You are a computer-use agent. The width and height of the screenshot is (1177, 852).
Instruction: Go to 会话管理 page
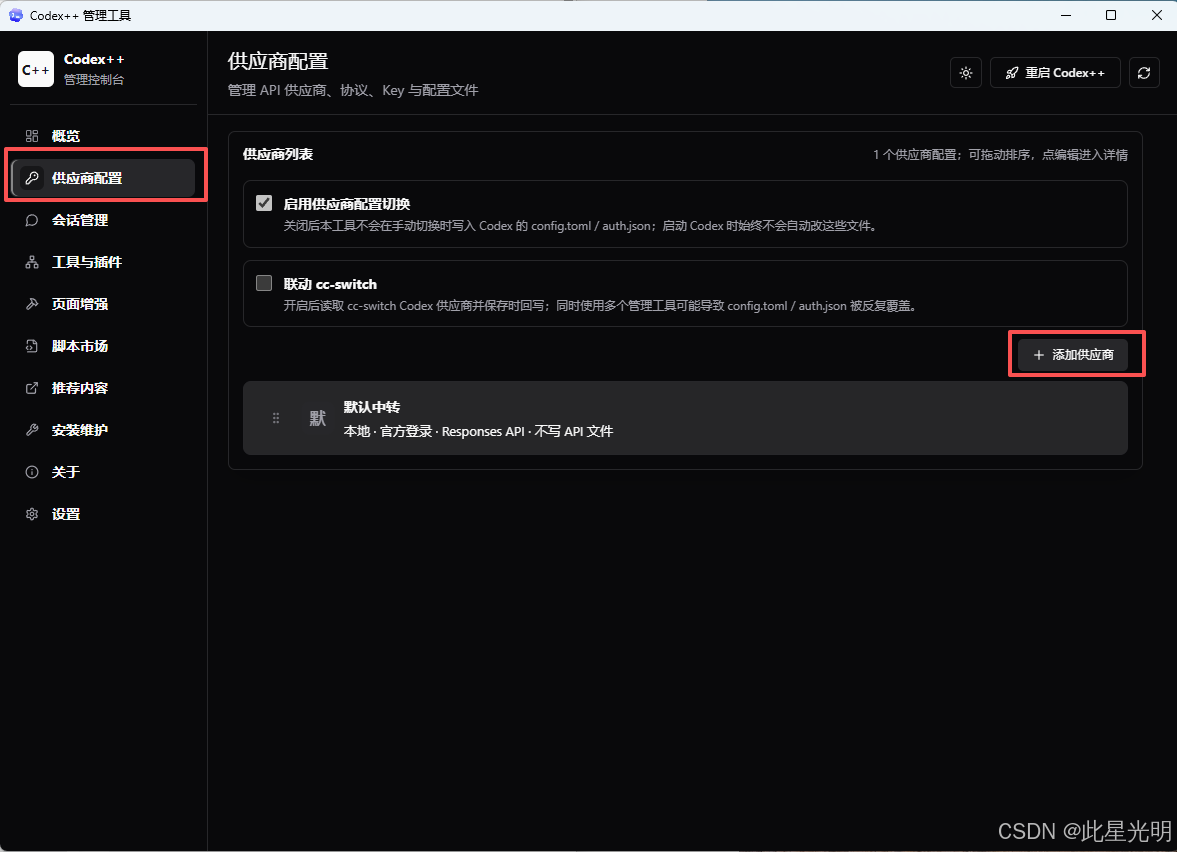click(103, 220)
